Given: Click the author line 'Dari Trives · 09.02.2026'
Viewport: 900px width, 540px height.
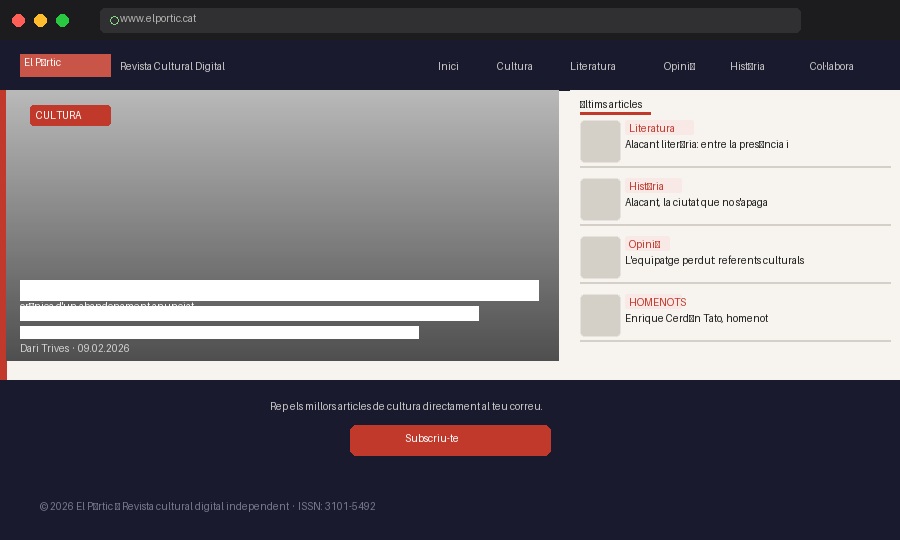Looking at the screenshot, I should tap(75, 348).
